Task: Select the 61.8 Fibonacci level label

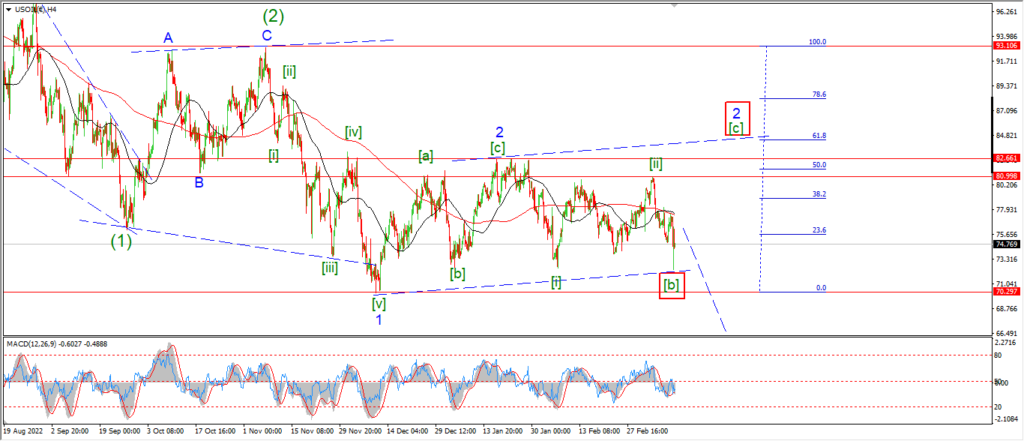Action: 819,136
